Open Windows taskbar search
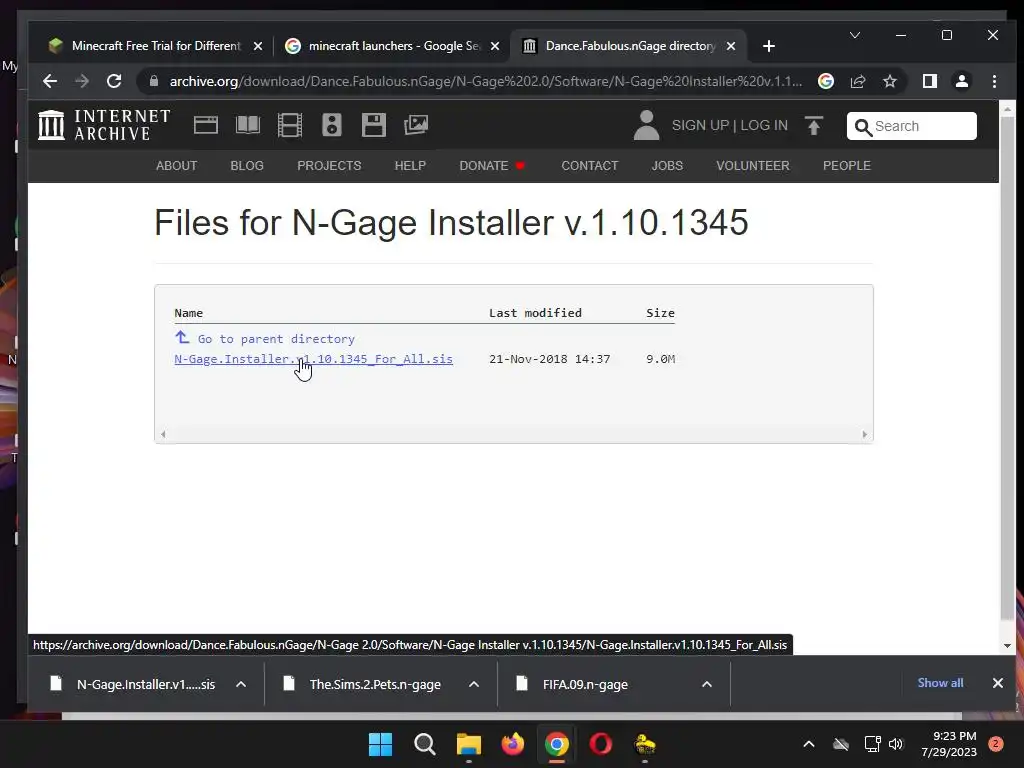1024x768 pixels. pyautogui.click(x=425, y=744)
